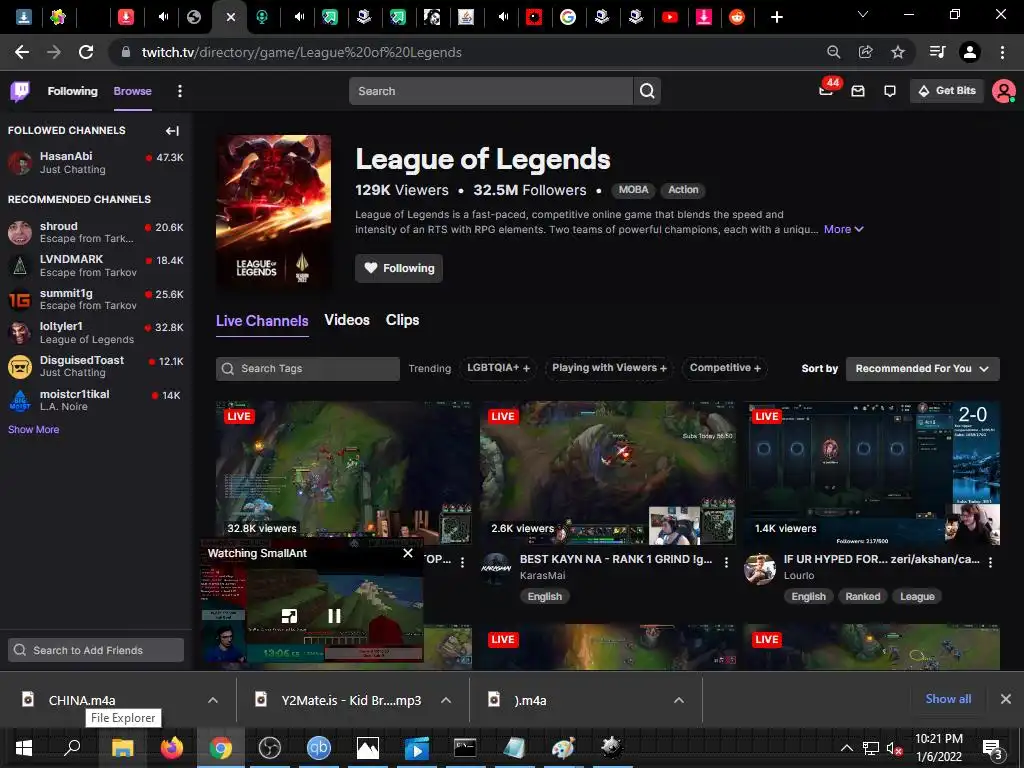Viewport: 1024px width, 768px height.
Task: Click the Search Tags field
Action: [308, 369]
